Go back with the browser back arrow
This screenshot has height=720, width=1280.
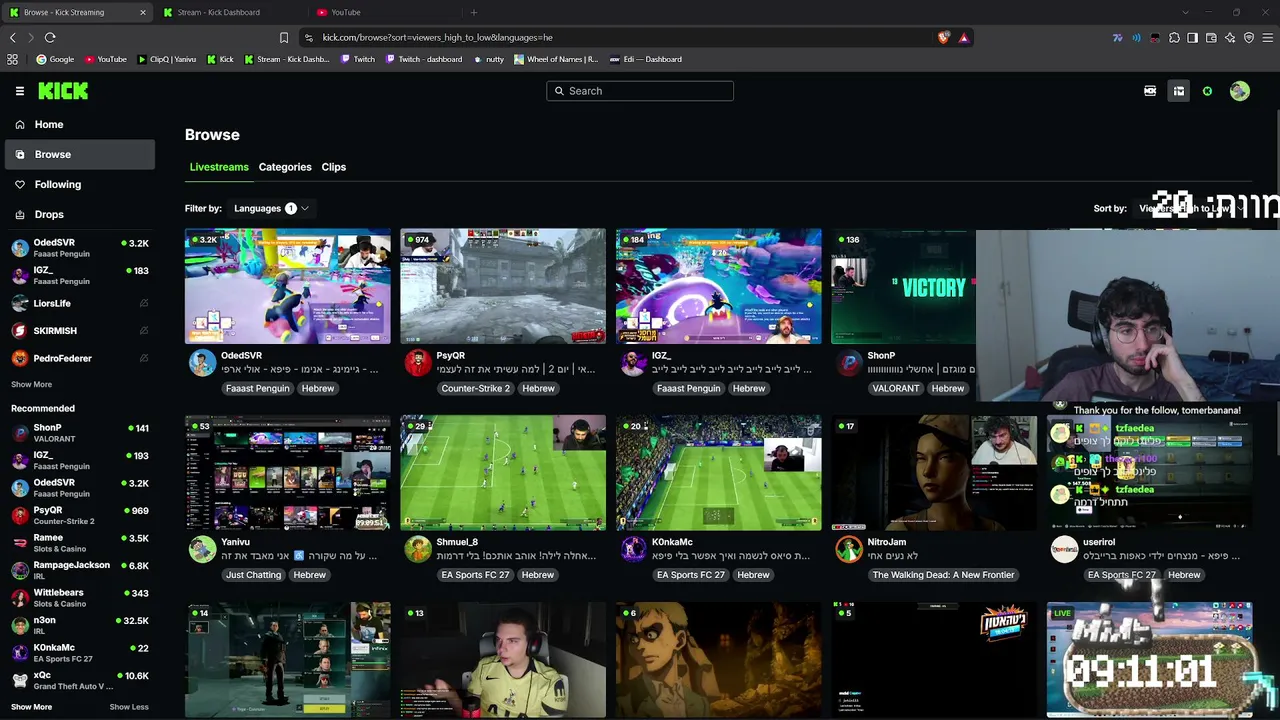[13, 37]
